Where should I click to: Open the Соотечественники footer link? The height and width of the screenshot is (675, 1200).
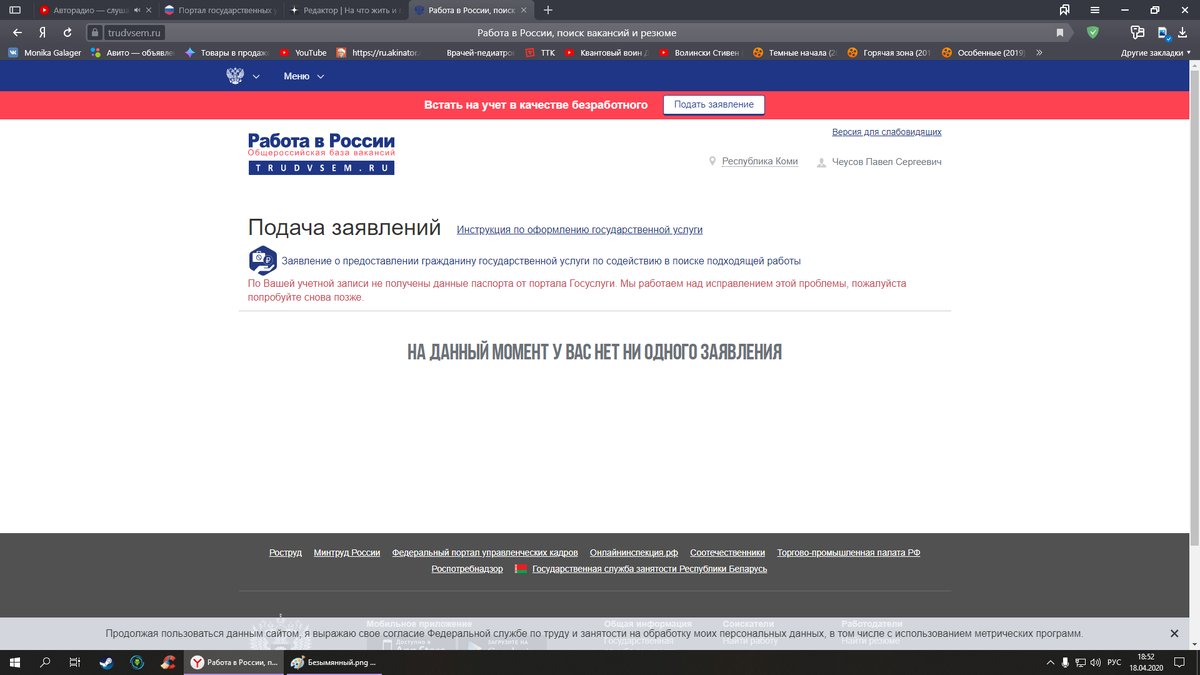(x=728, y=552)
